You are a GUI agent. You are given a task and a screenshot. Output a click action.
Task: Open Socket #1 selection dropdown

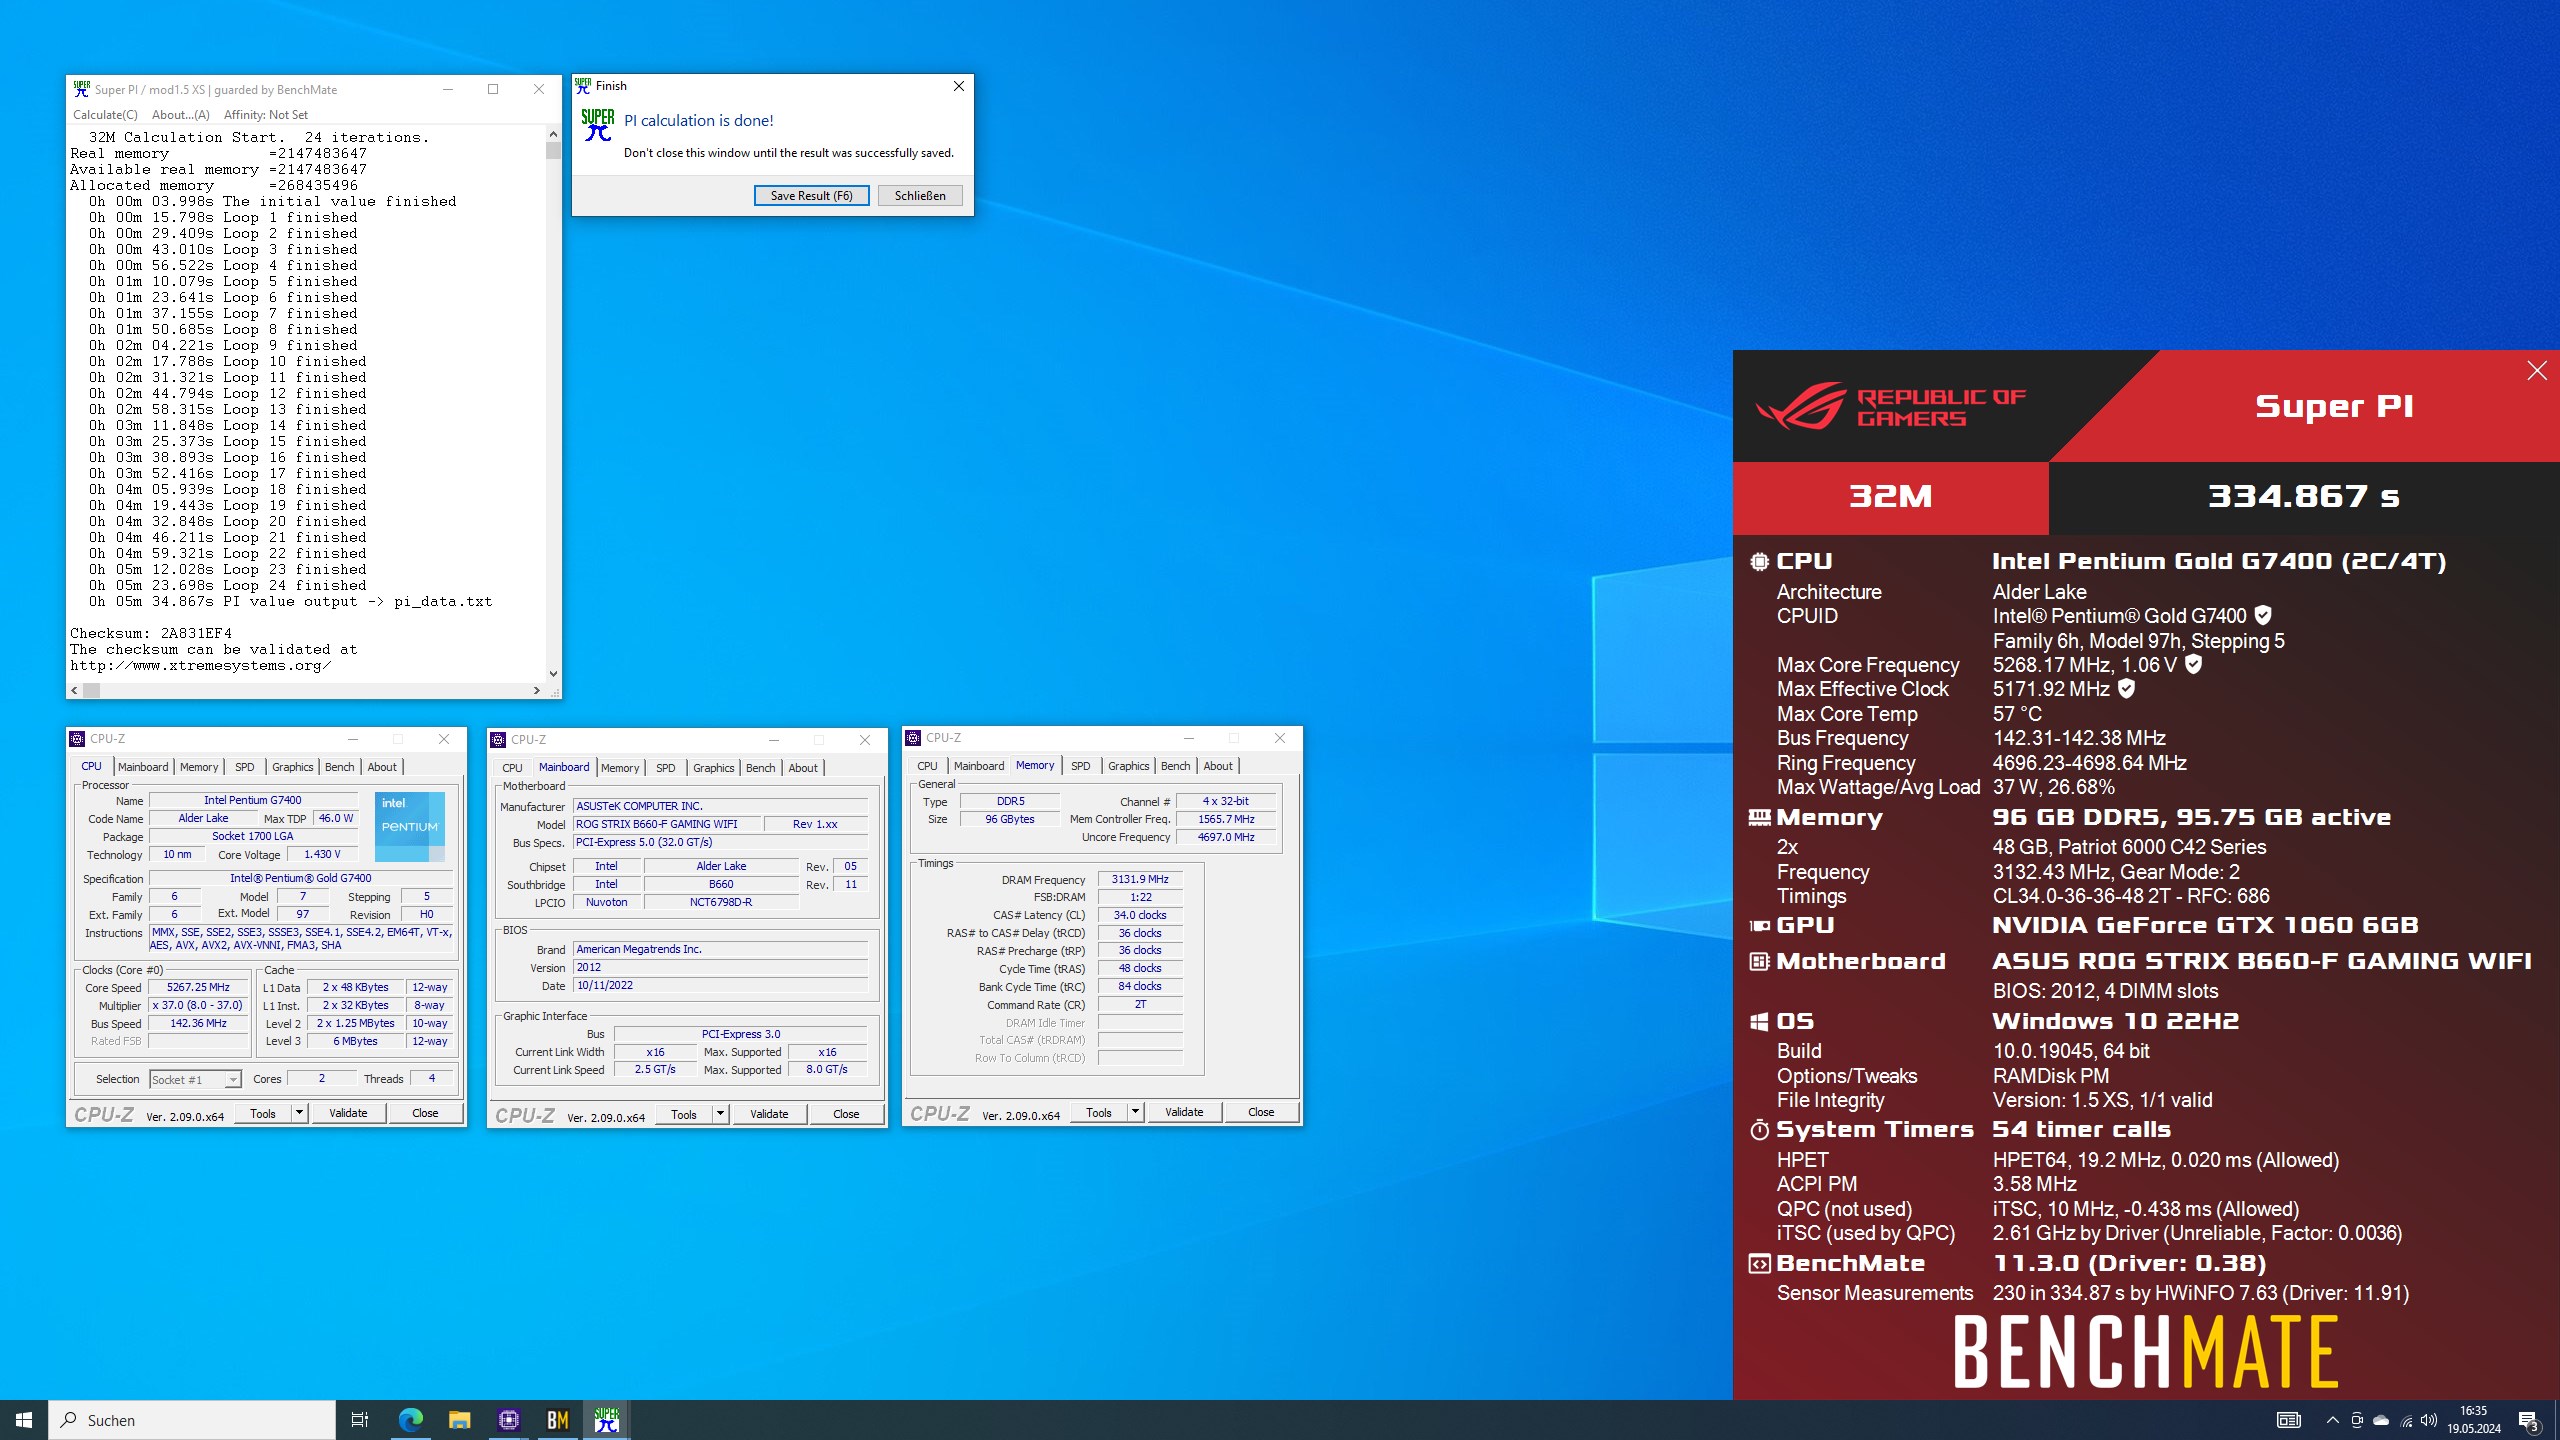click(x=195, y=1080)
